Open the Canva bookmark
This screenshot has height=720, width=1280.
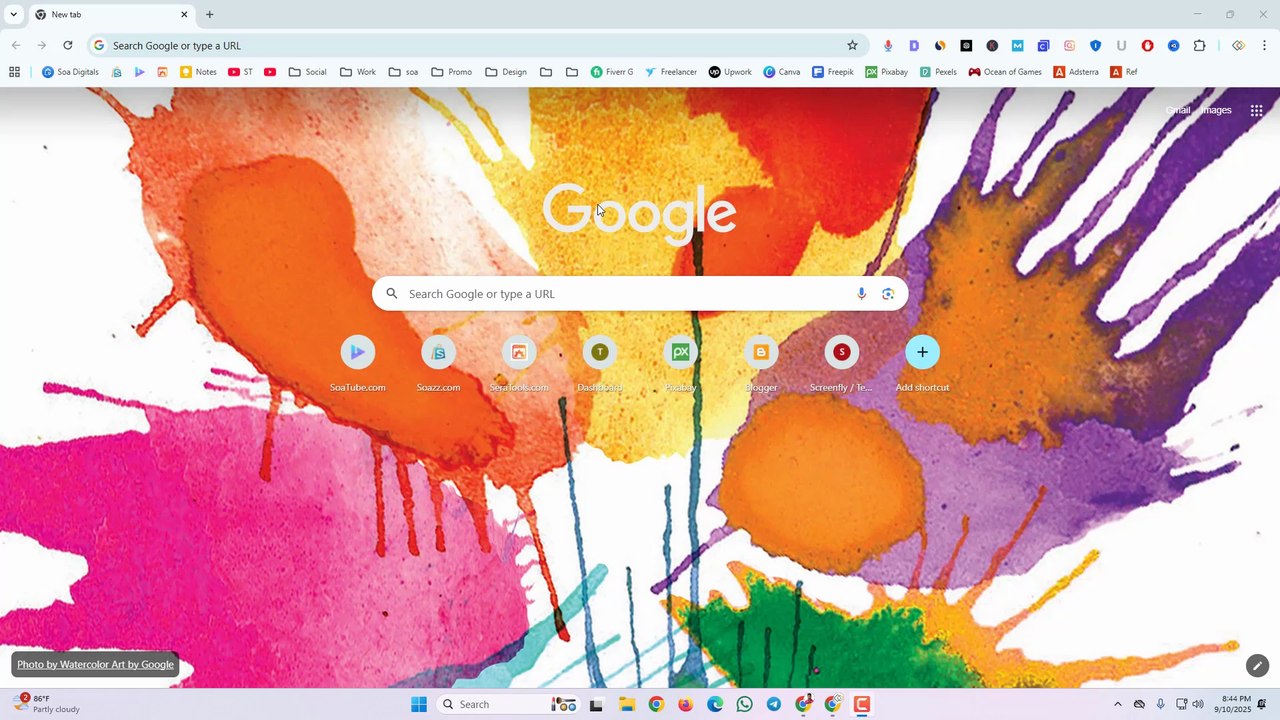[x=782, y=72]
